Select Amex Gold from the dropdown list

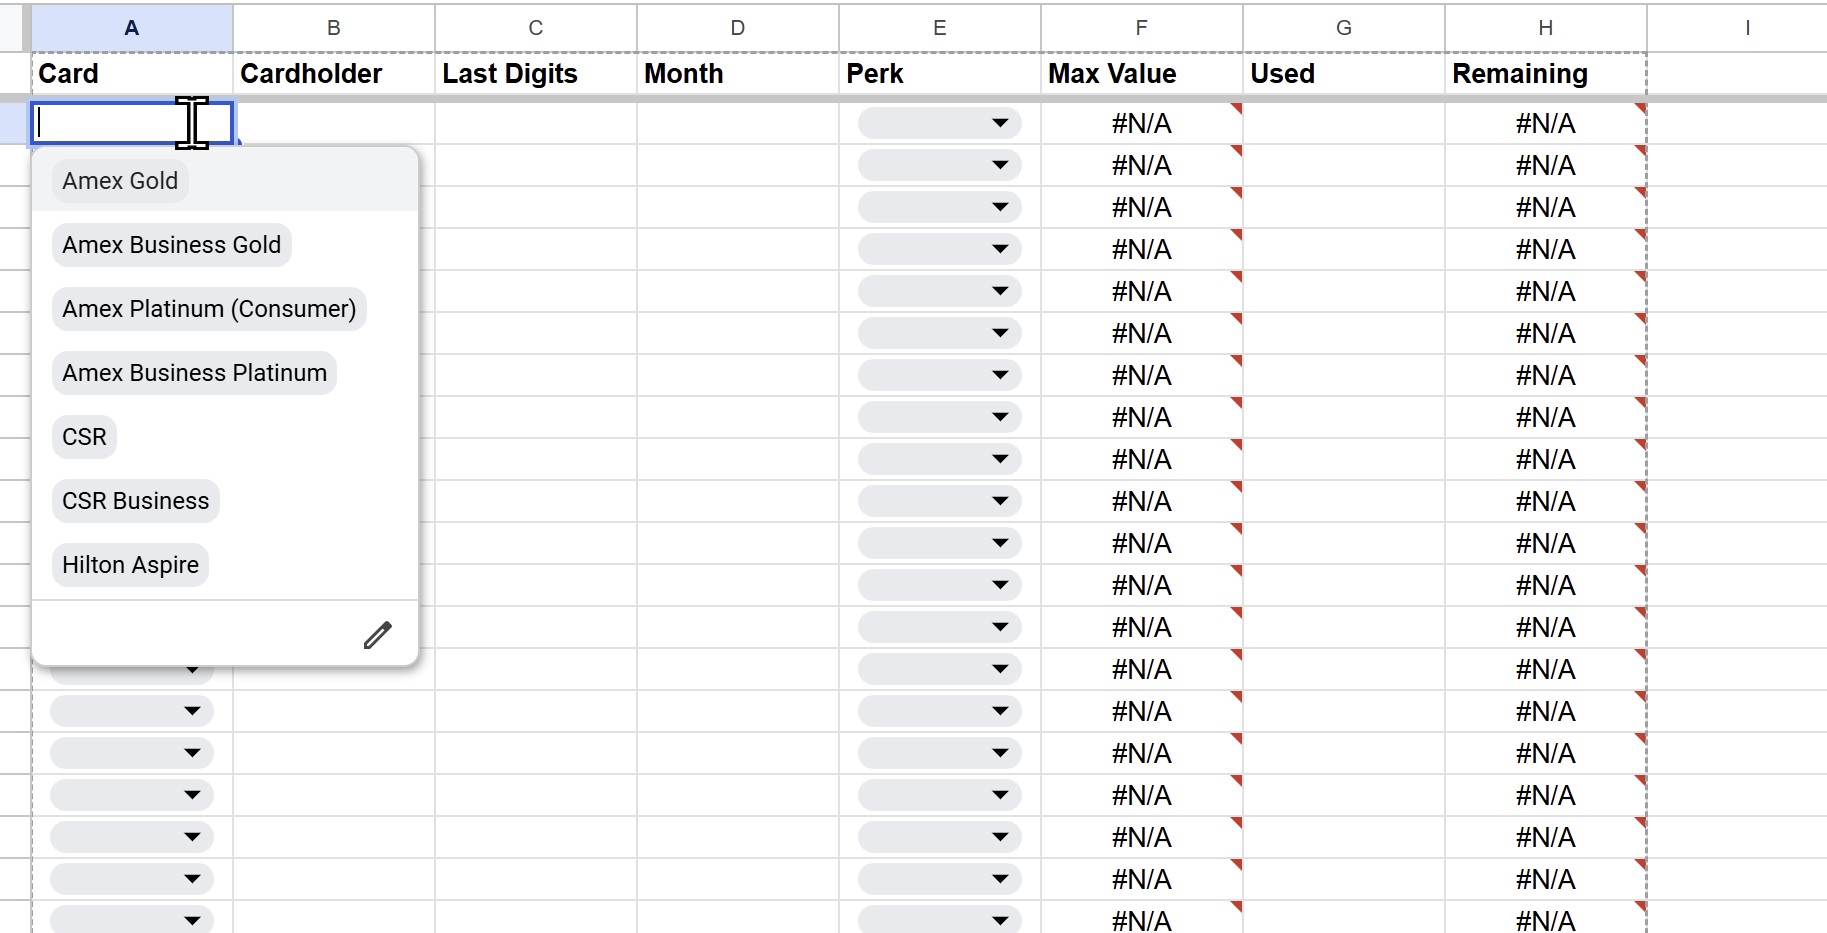pyautogui.click(x=120, y=181)
